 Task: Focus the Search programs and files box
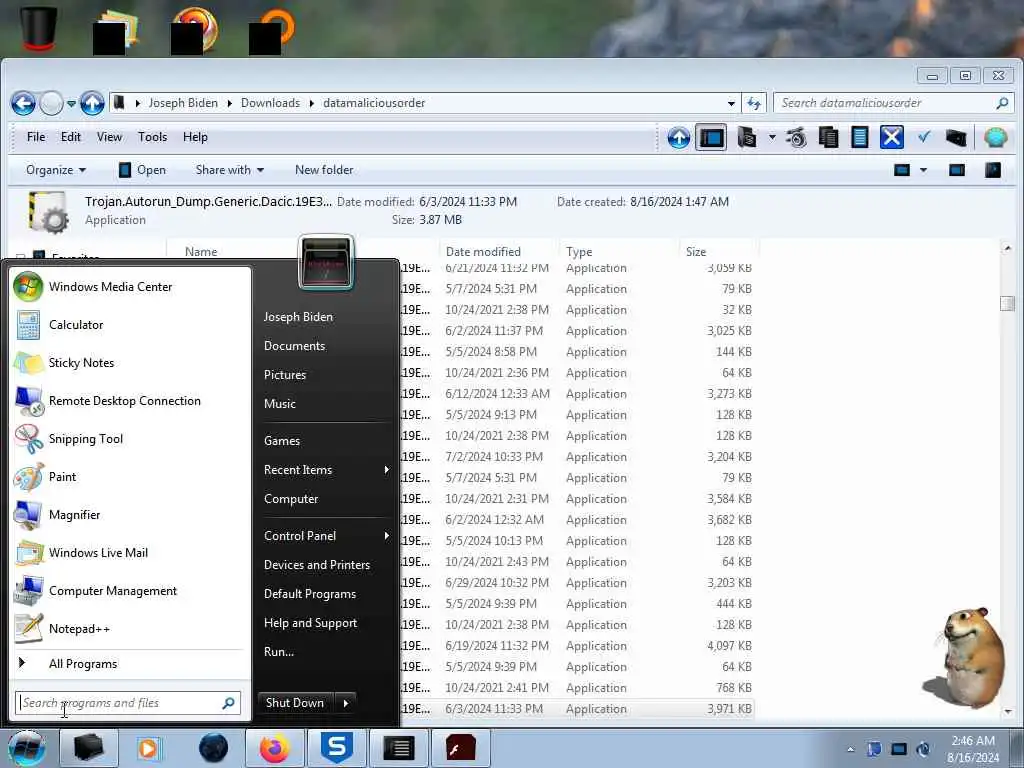point(127,703)
